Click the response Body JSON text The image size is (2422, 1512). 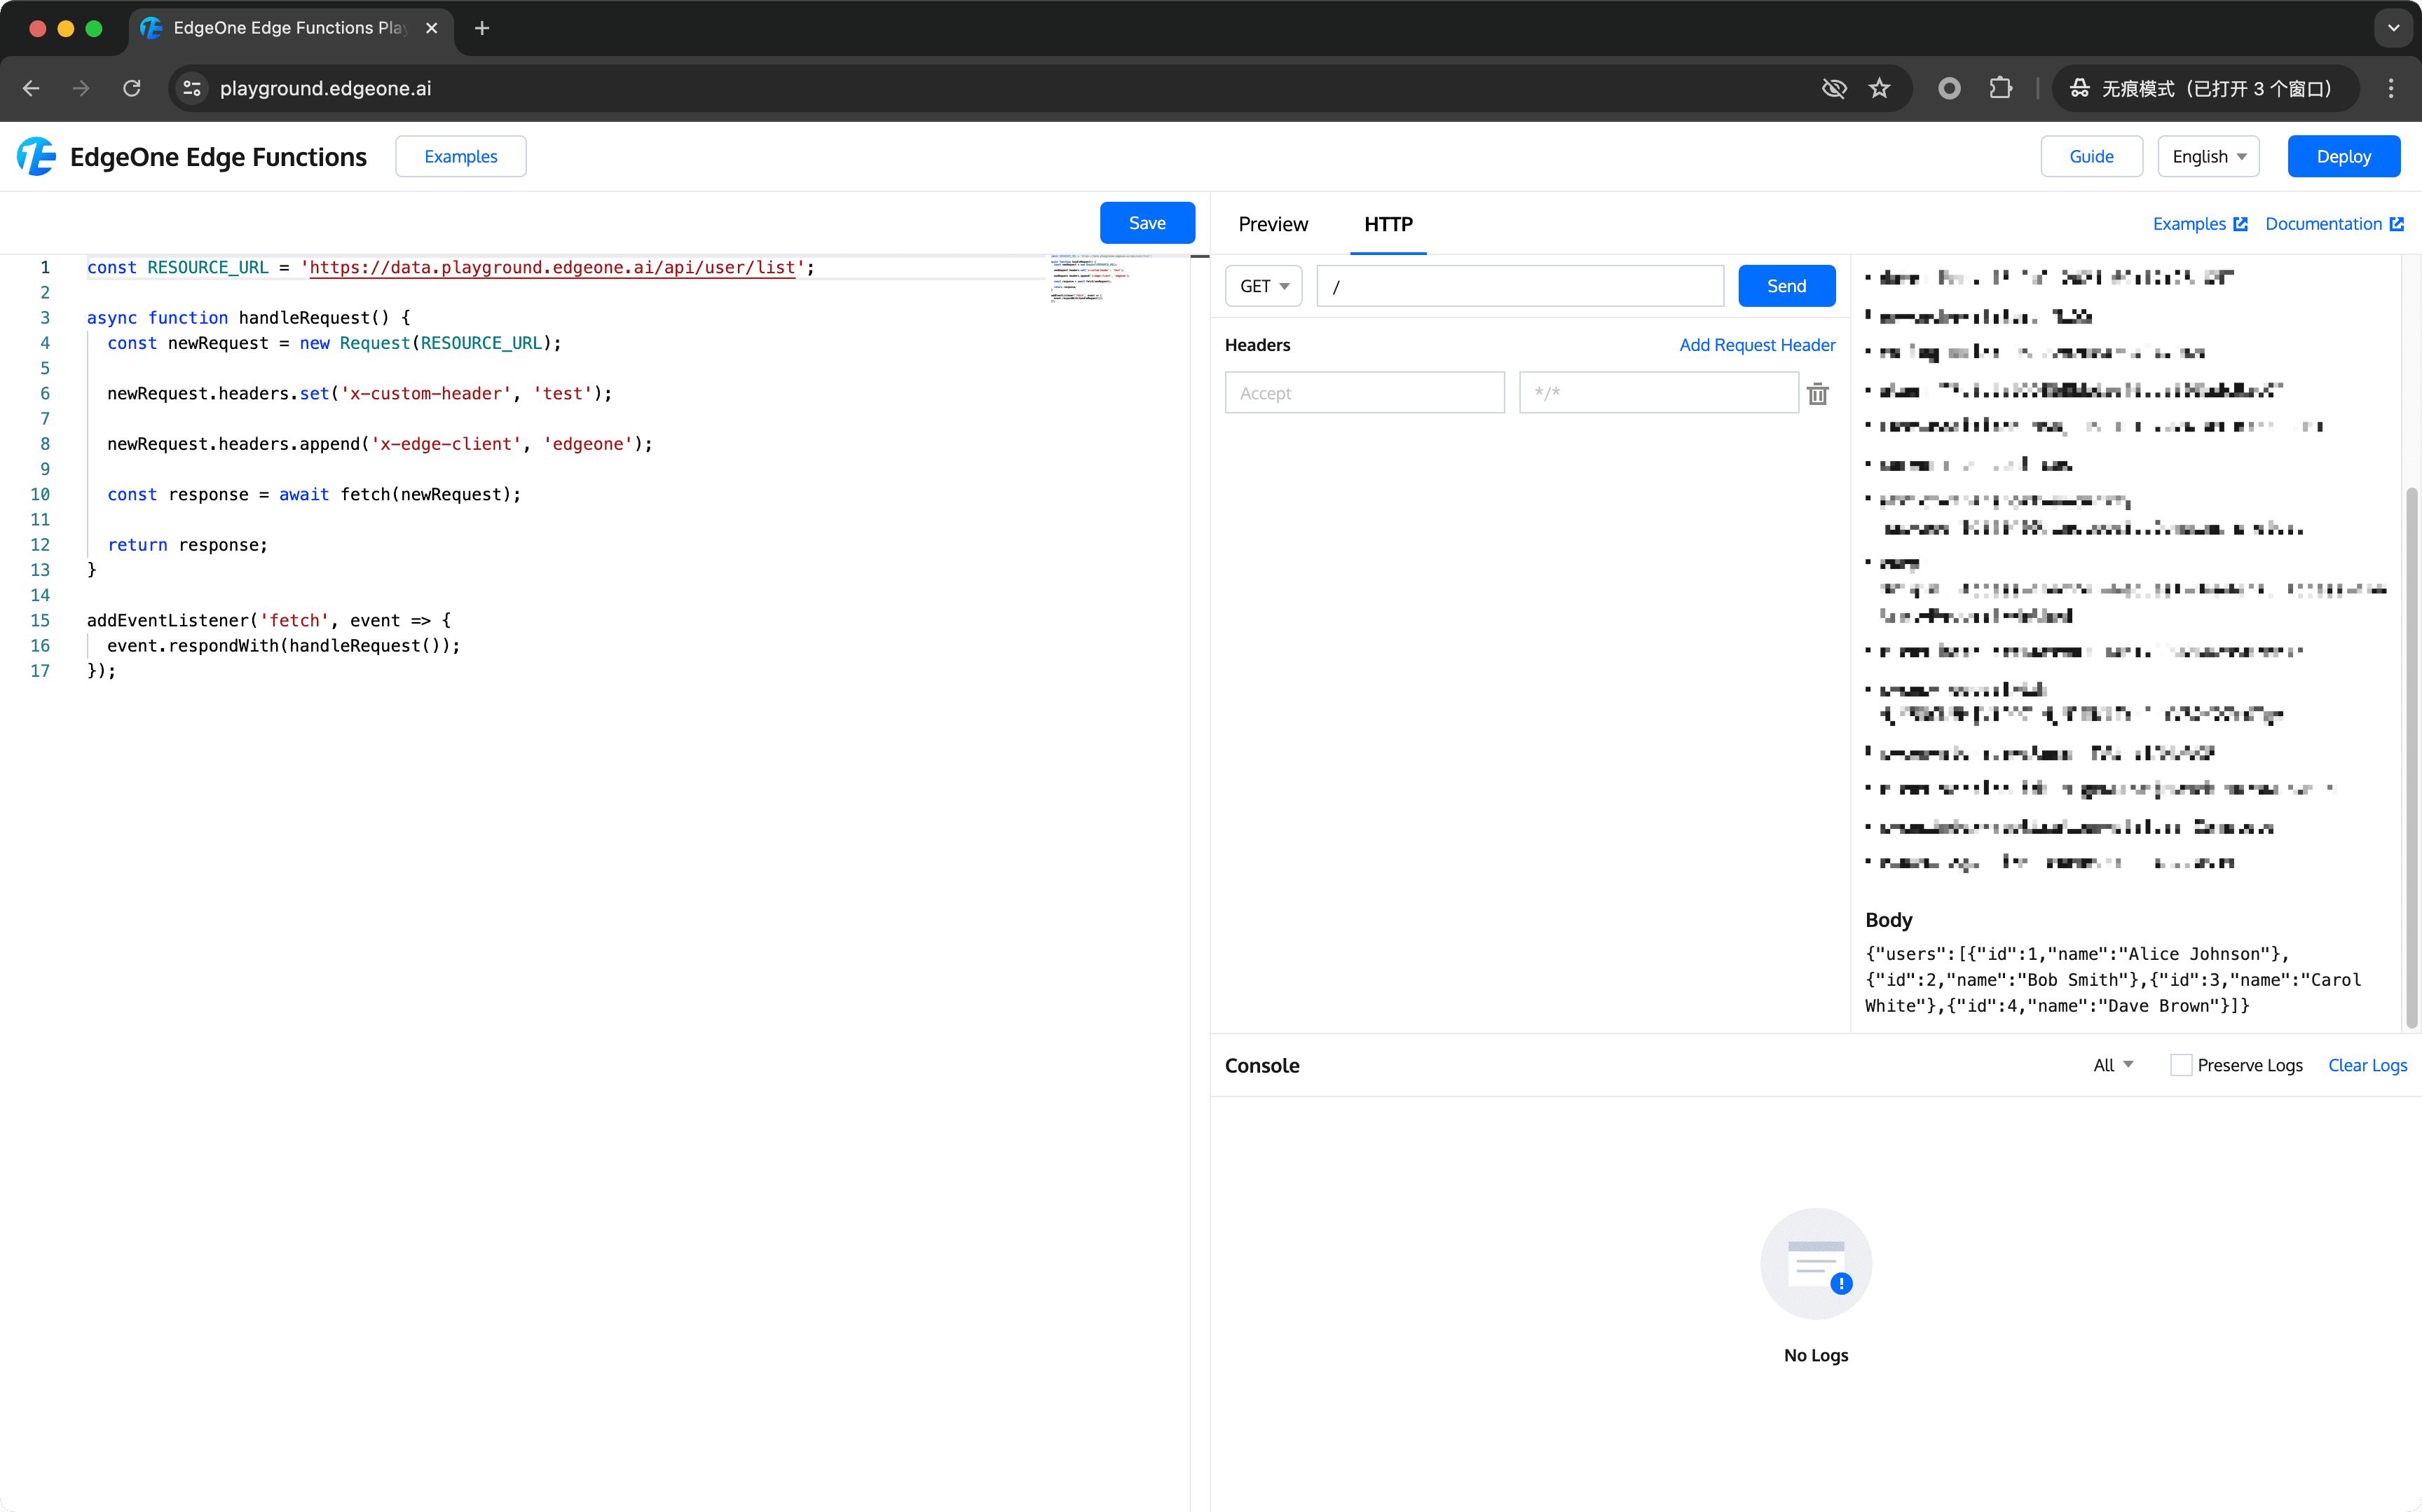click(x=2113, y=980)
